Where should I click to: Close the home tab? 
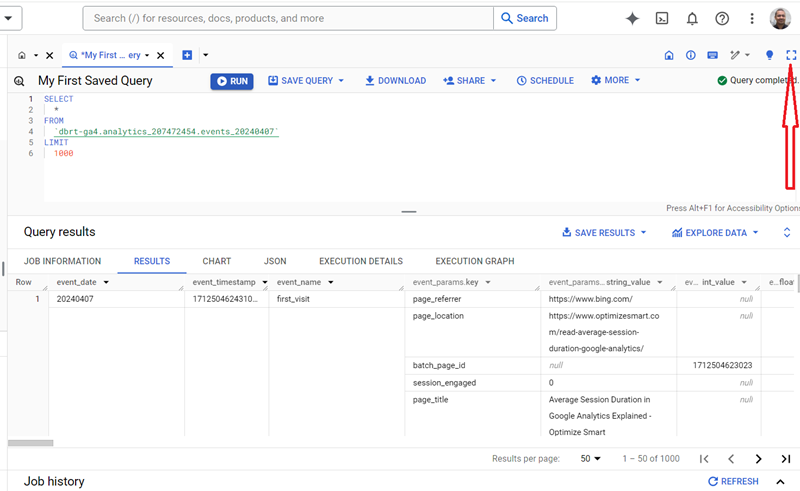(49, 55)
